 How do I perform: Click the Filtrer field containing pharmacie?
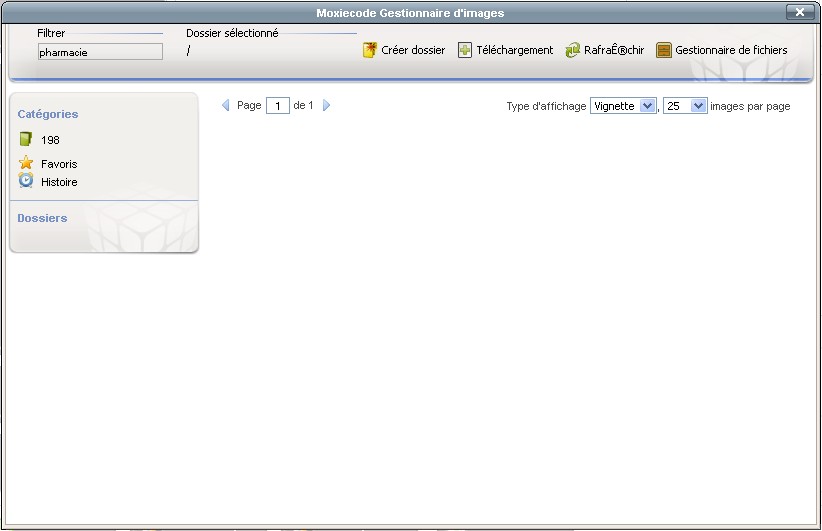(100, 52)
